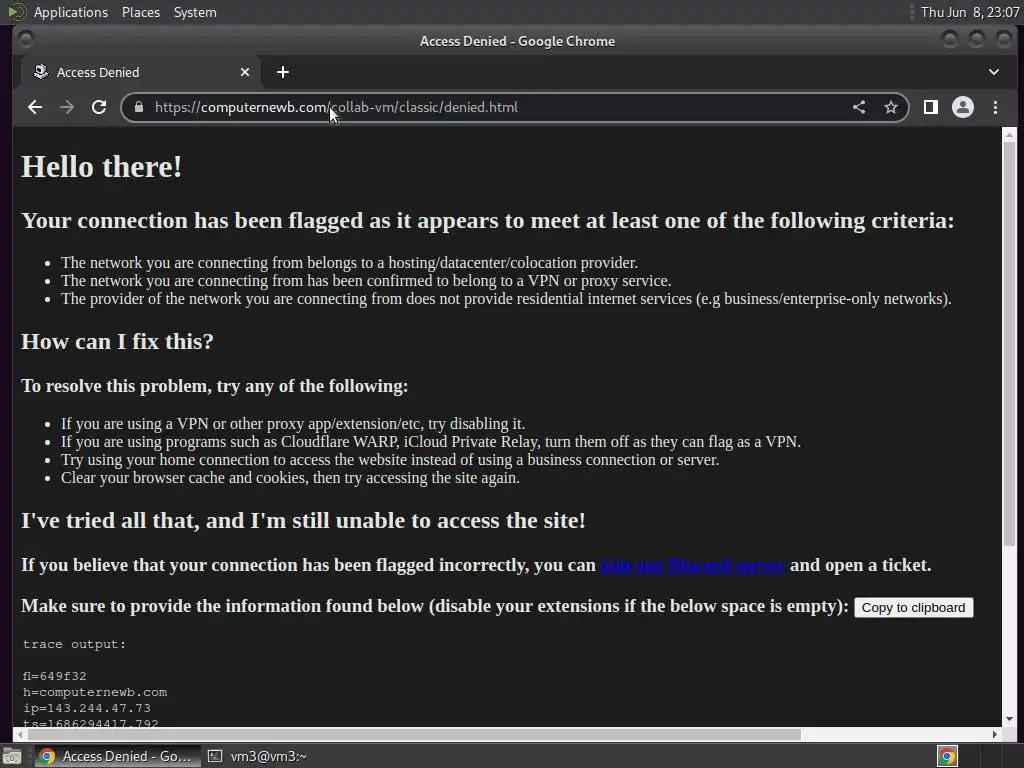Click the bullet mentioning Cloudflare WARP
Screen dimensions: 1024x768
pos(431,441)
